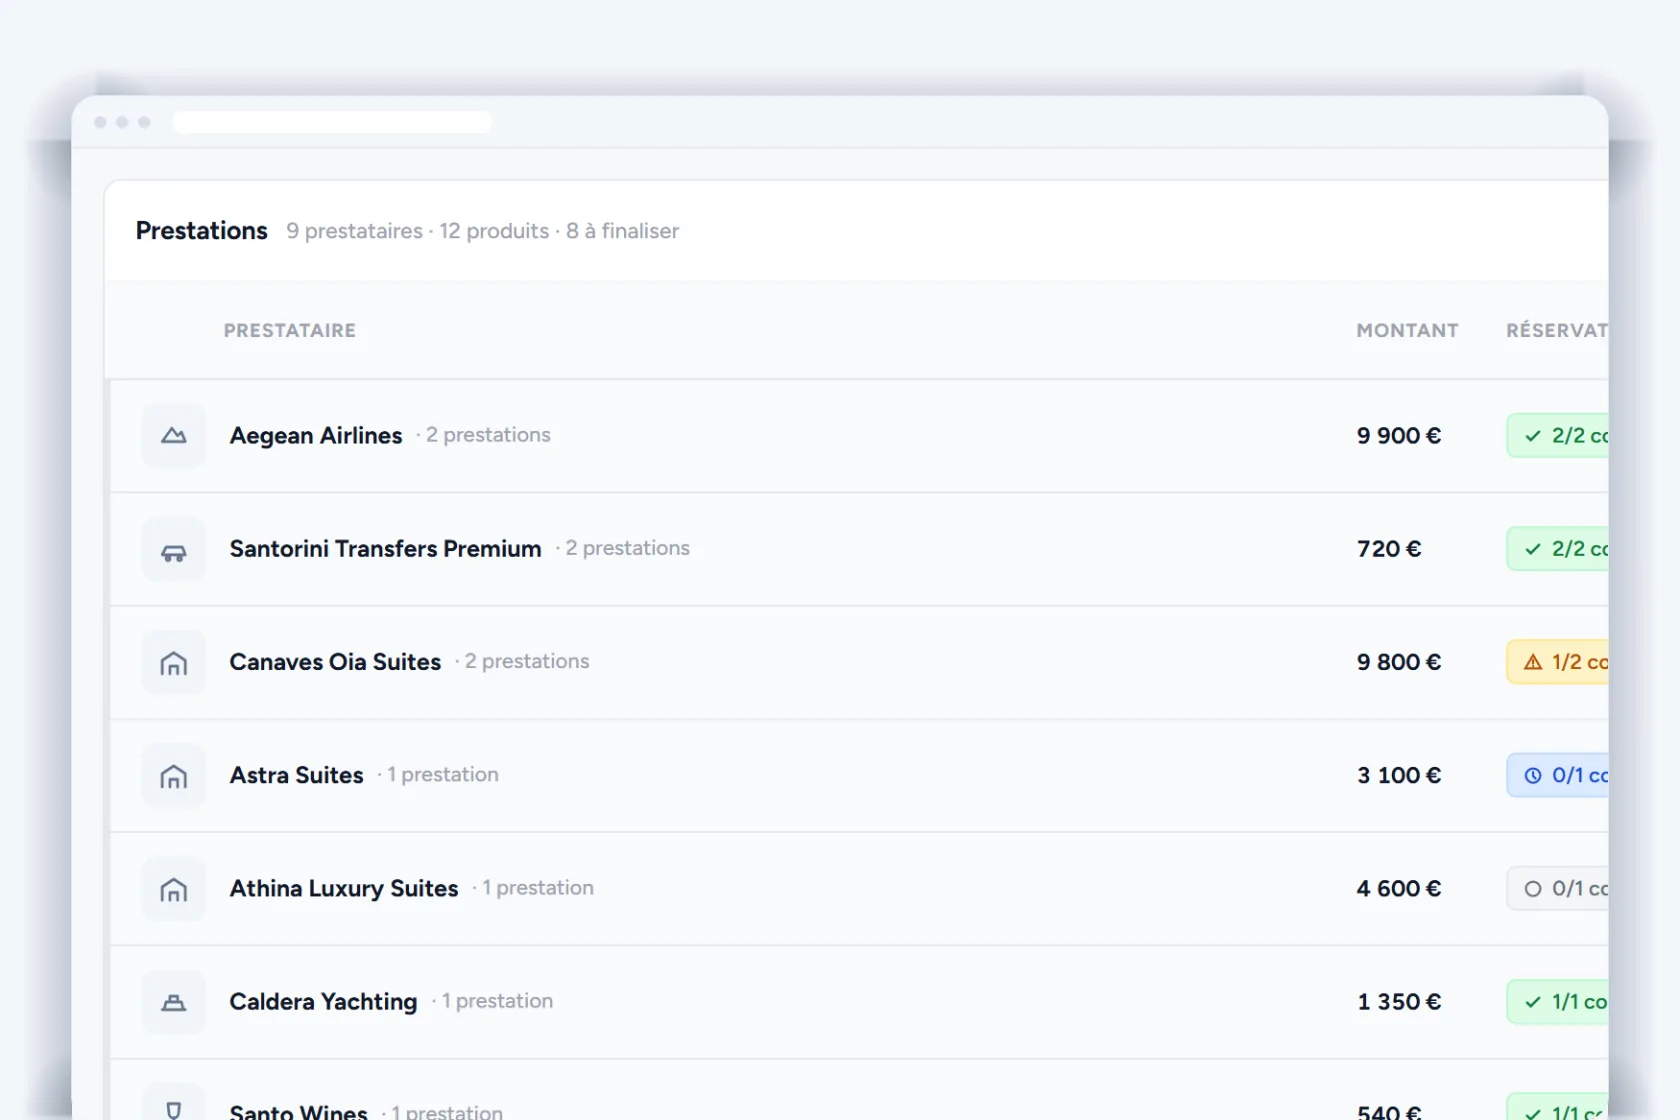1680x1120 pixels.
Task: Select the Santorini Transfers Premium provider name
Action: point(386,549)
